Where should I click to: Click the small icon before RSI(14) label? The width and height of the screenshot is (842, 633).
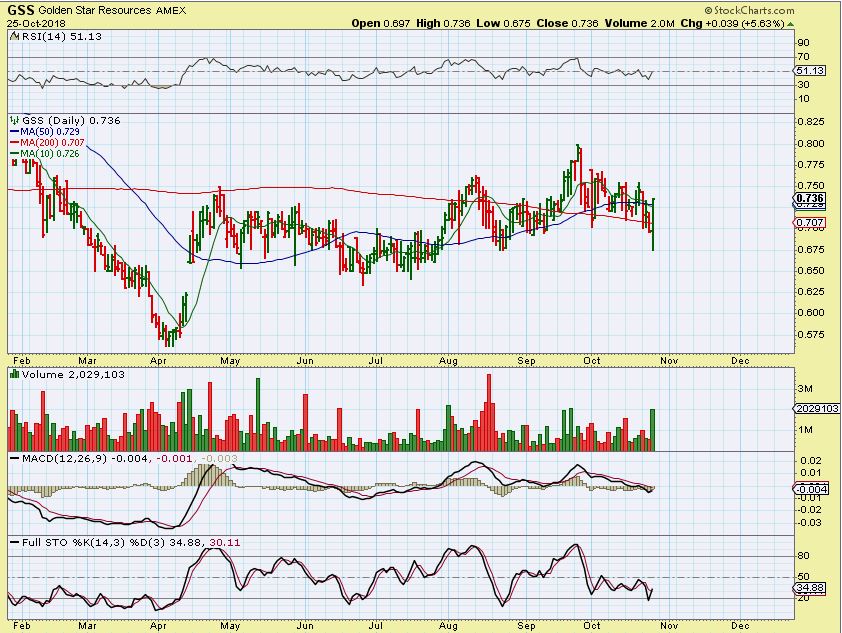click(x=14, y=37)
